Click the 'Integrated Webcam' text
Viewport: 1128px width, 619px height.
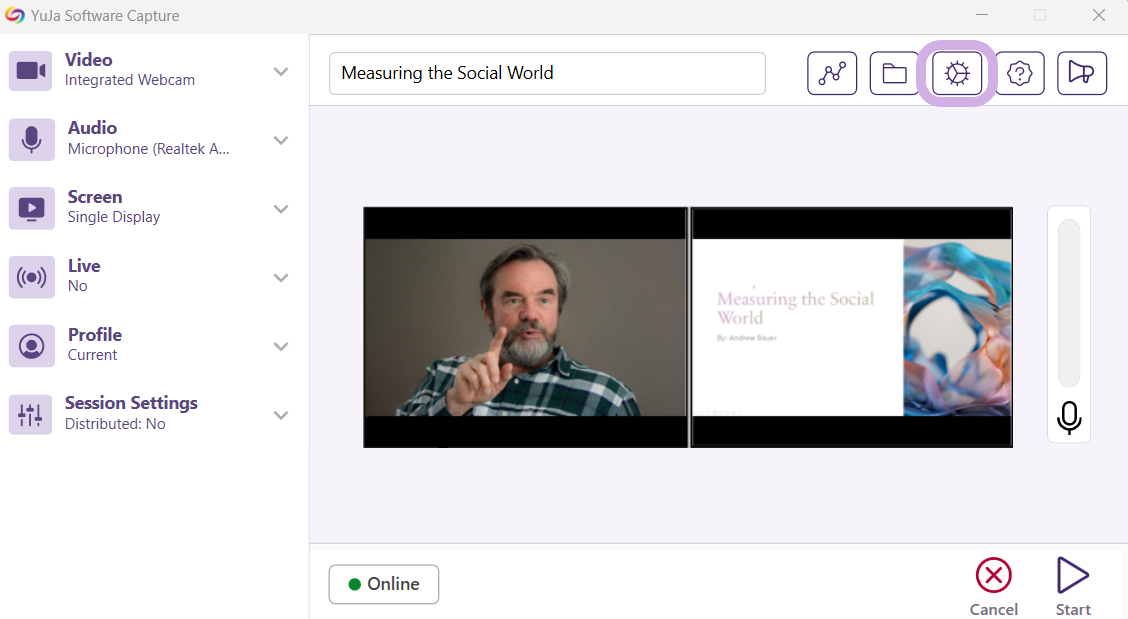(129, 80)
